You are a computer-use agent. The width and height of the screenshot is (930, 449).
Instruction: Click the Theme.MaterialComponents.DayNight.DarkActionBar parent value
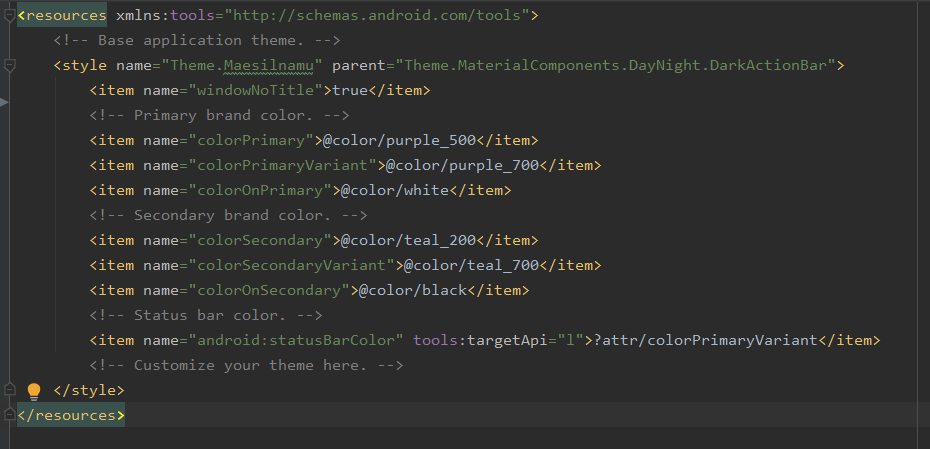[x=616, y=65]
